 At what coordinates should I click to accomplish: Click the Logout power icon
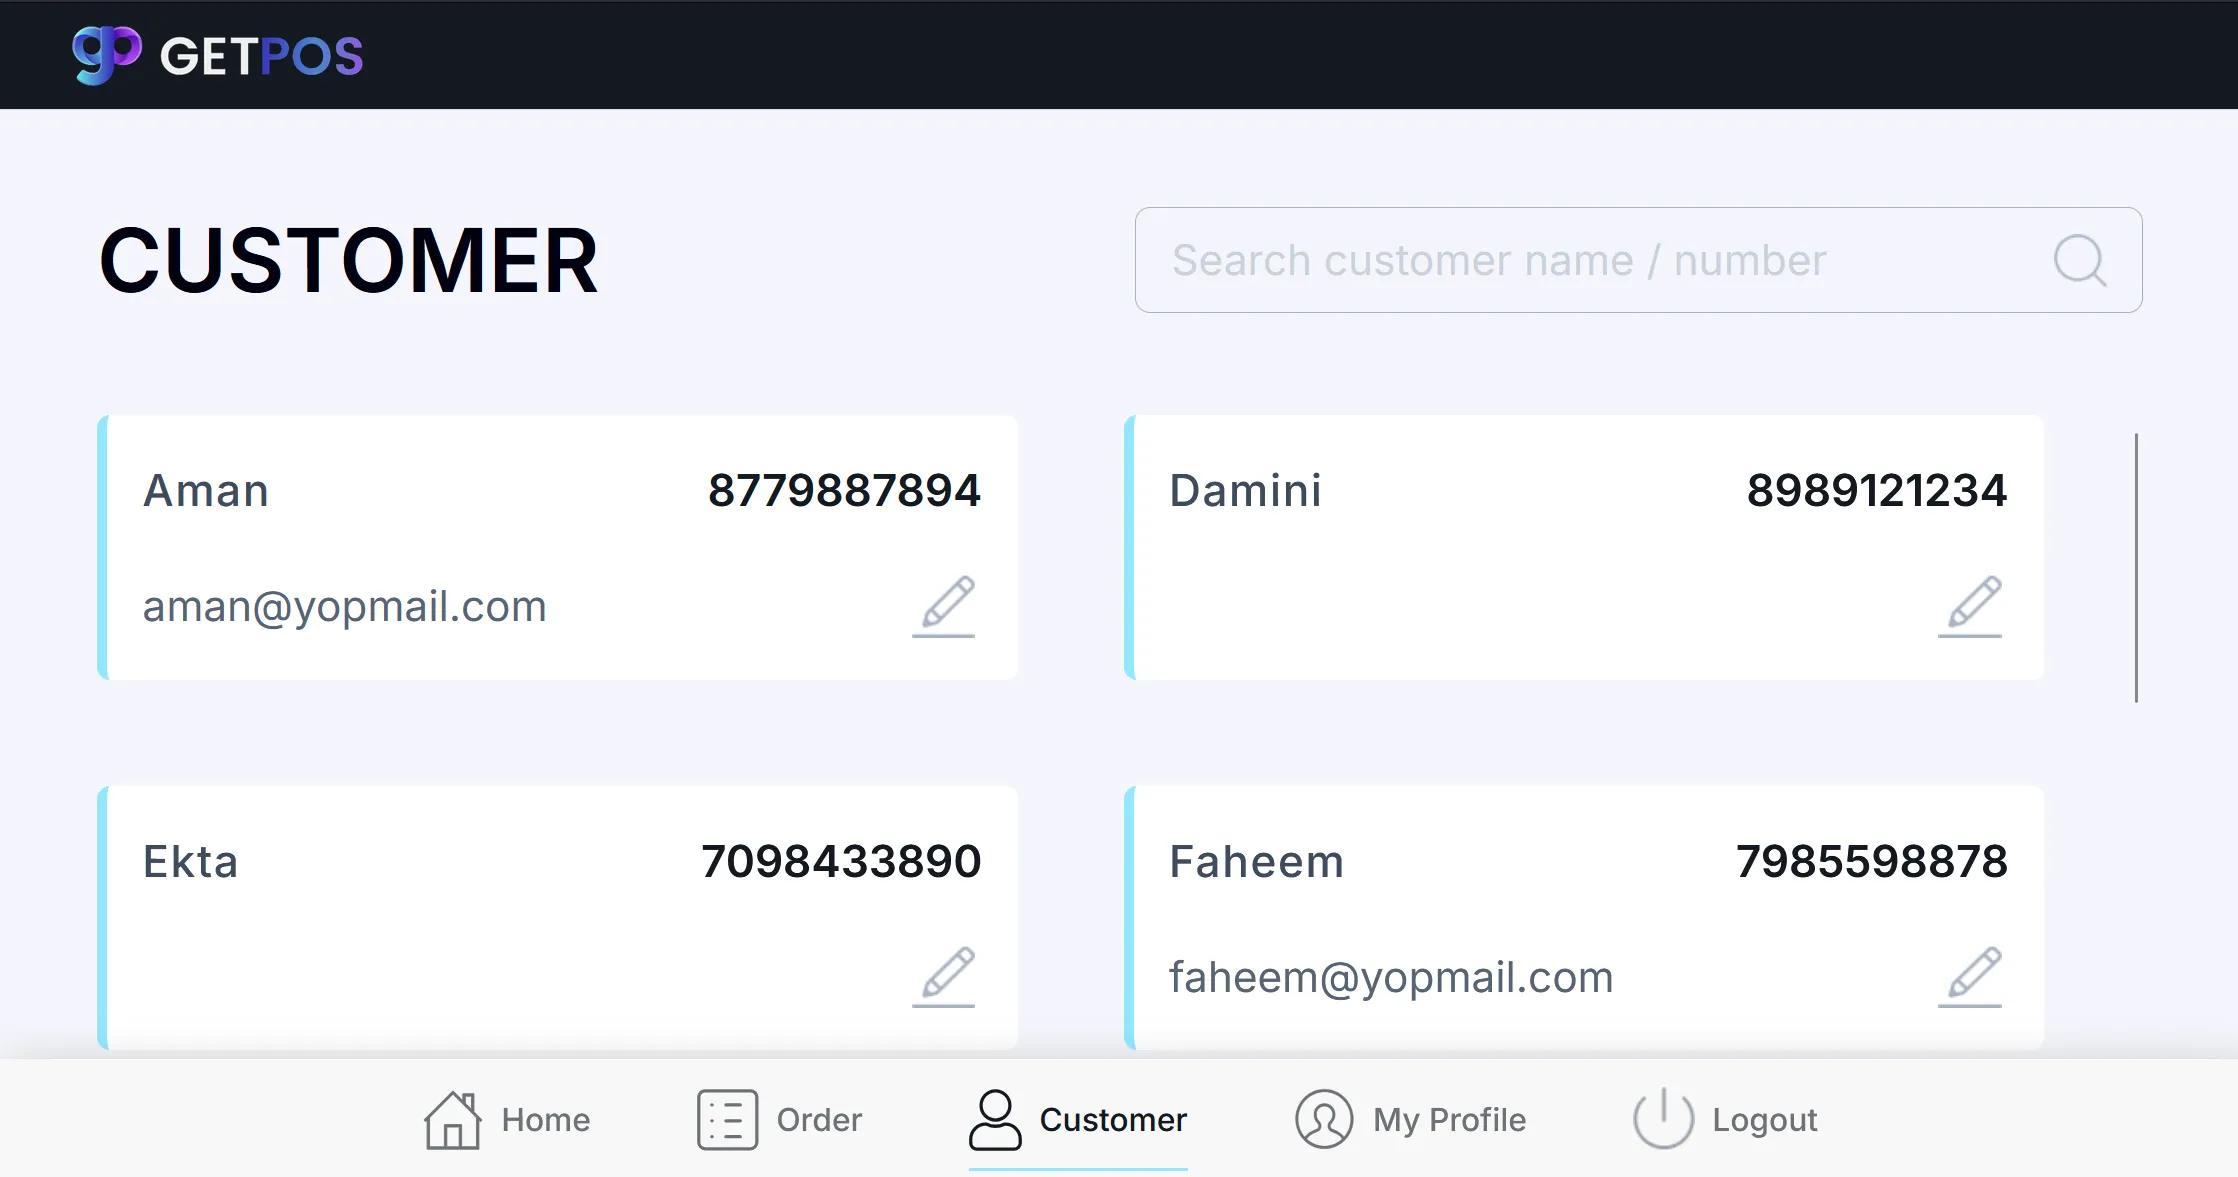1663,1119
